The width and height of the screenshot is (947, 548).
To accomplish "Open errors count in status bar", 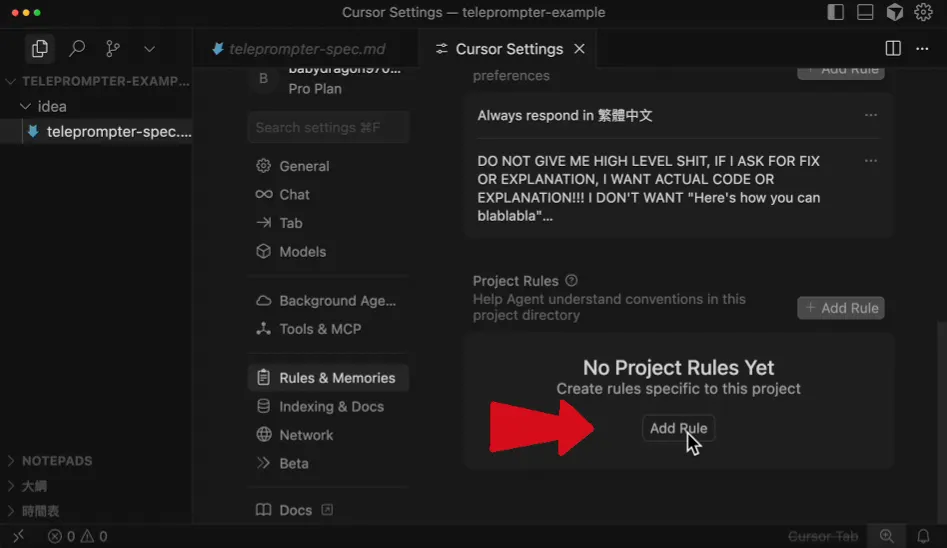I will [x=62, y=536].
